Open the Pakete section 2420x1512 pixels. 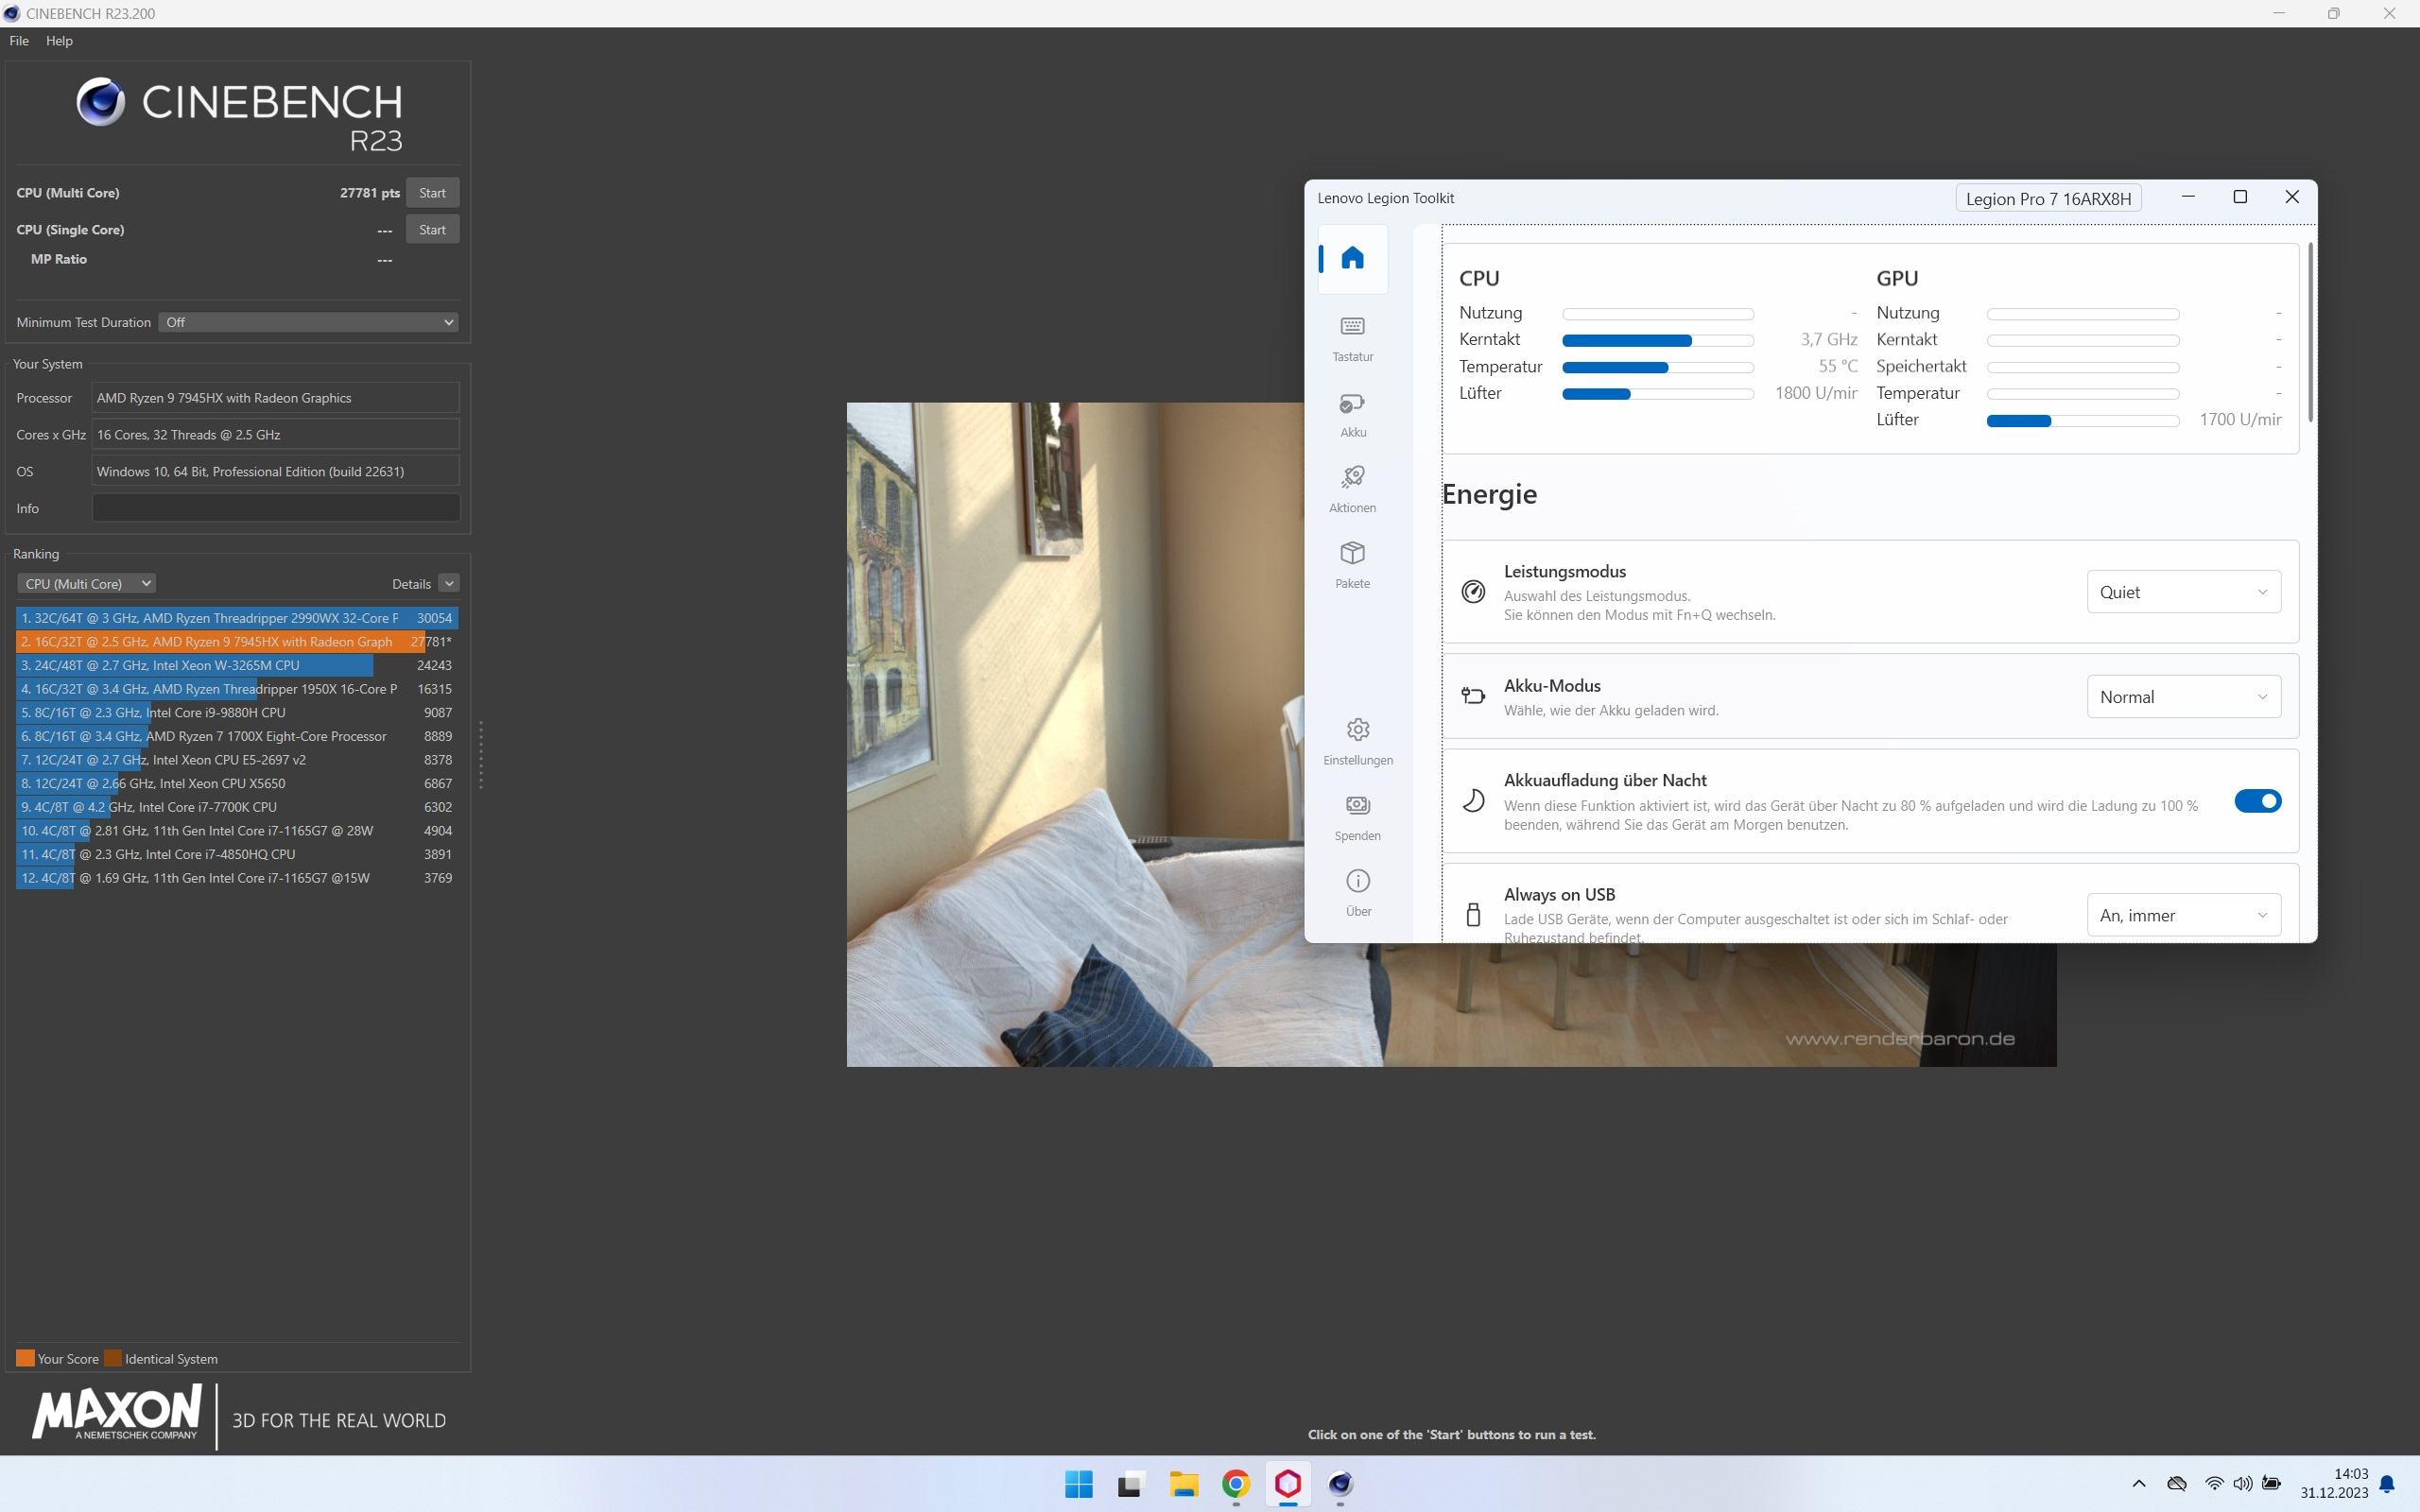point(1352,566)
